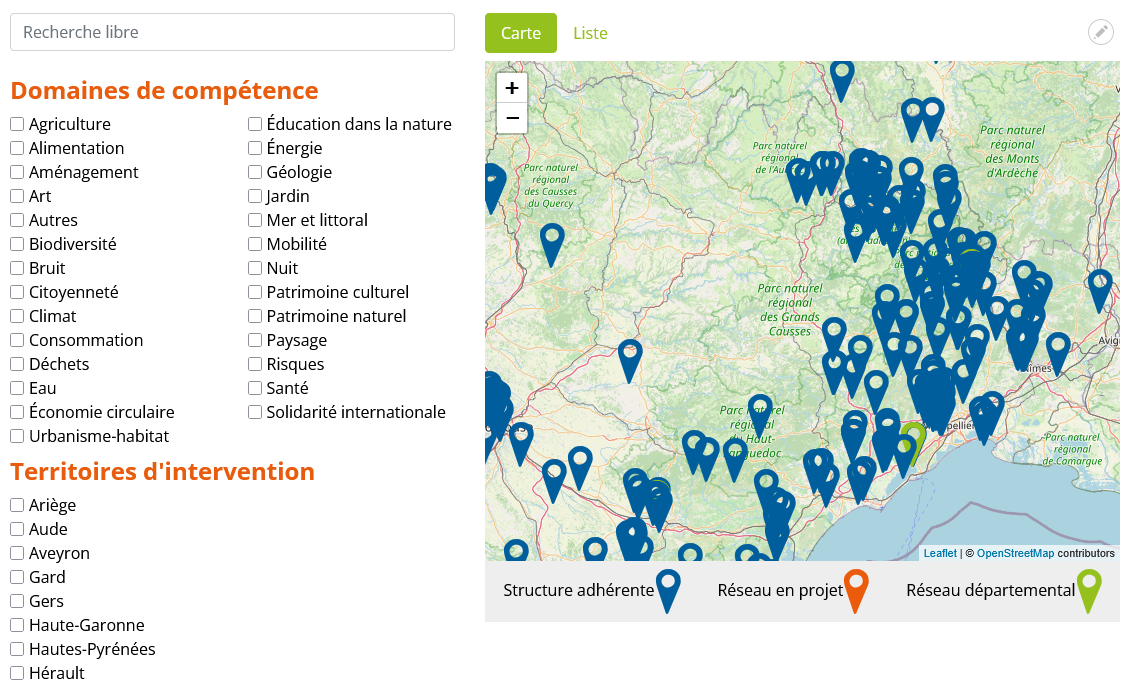Click the Recherche libre search field
1141x684 pixels.
click(x=232, y=32)
